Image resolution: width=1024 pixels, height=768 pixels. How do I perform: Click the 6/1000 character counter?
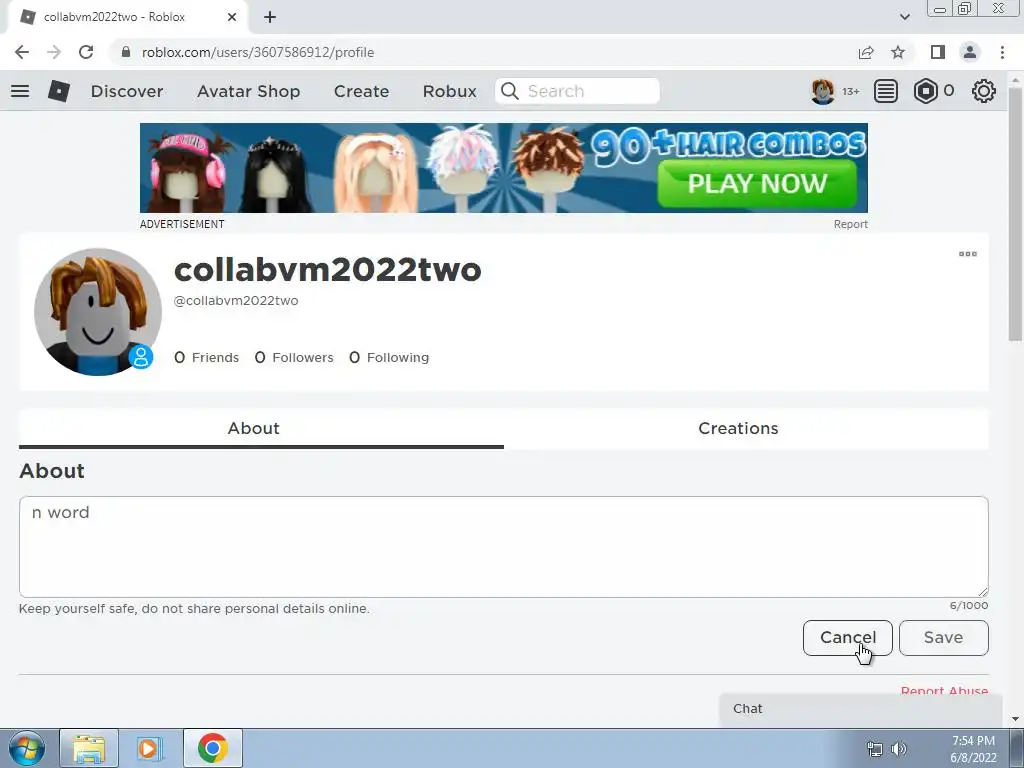(x=968, y=605)
